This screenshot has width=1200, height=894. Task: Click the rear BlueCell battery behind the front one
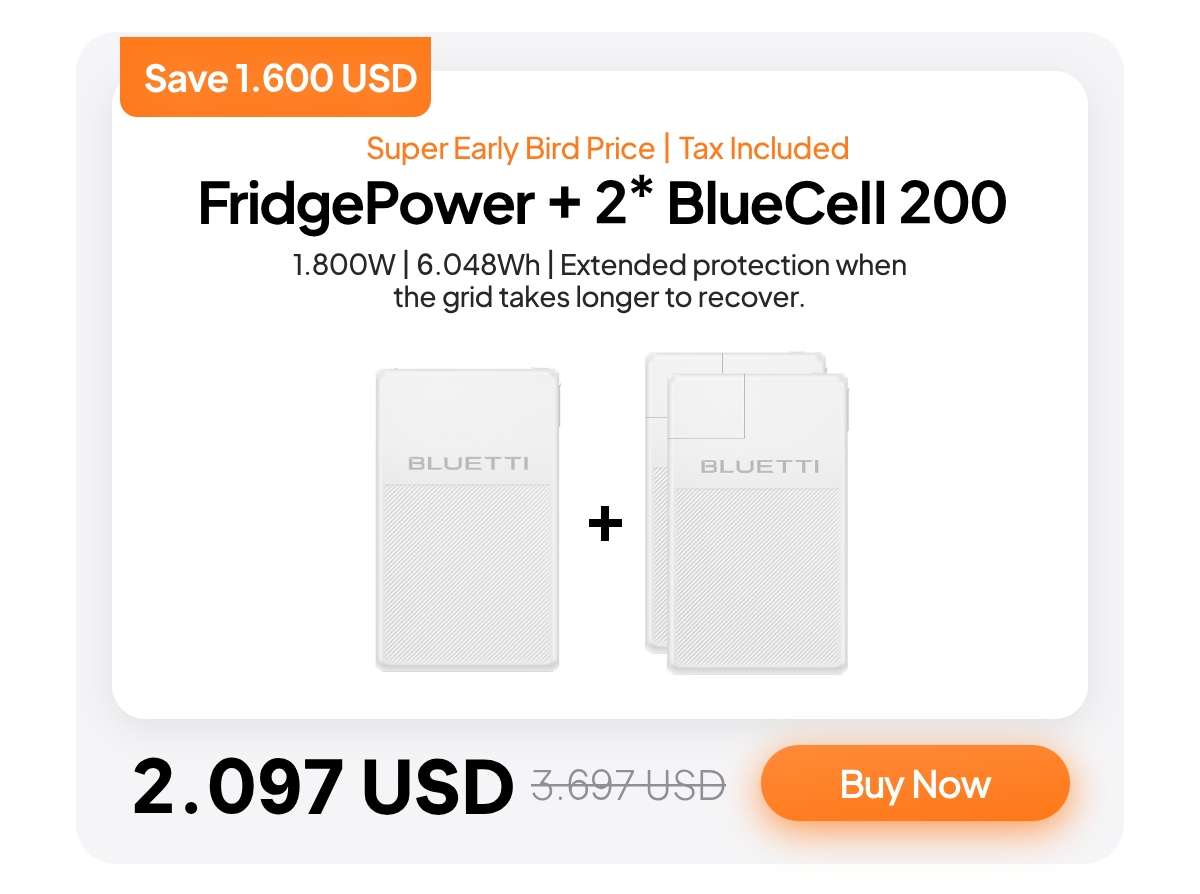pyautogui.click(x=775, y=362)
